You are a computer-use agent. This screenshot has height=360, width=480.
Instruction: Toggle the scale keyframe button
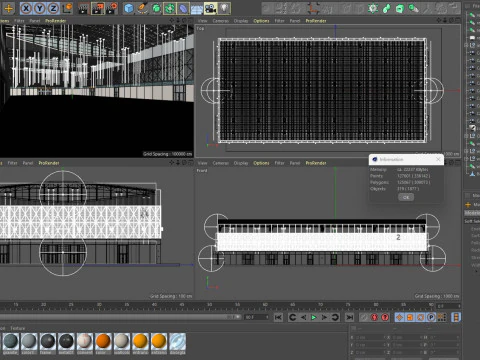pos(410,317)
